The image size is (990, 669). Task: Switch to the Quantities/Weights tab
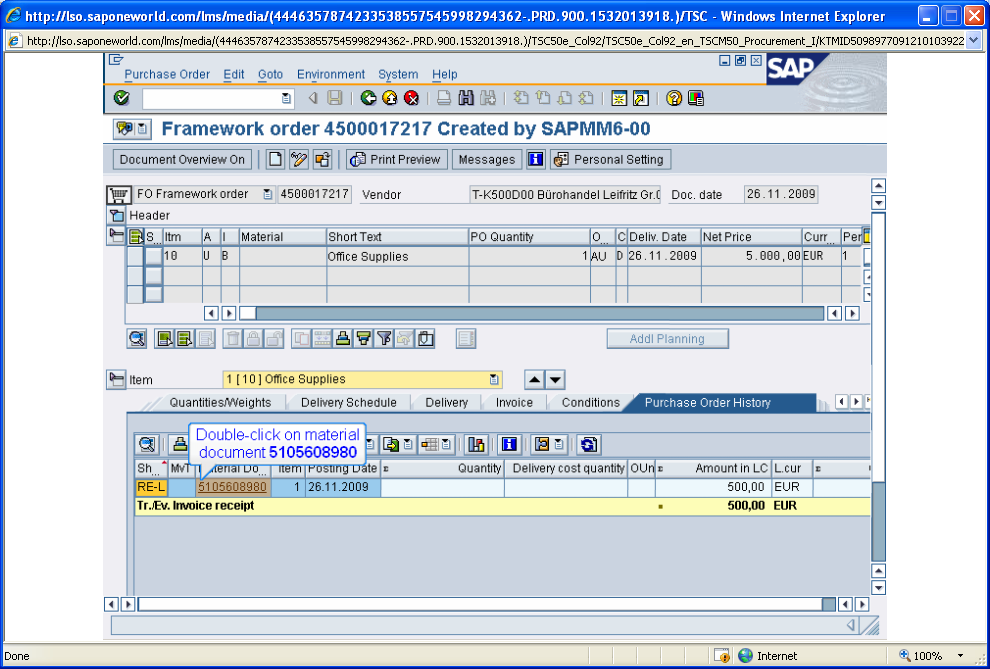[x=220, y=403]
